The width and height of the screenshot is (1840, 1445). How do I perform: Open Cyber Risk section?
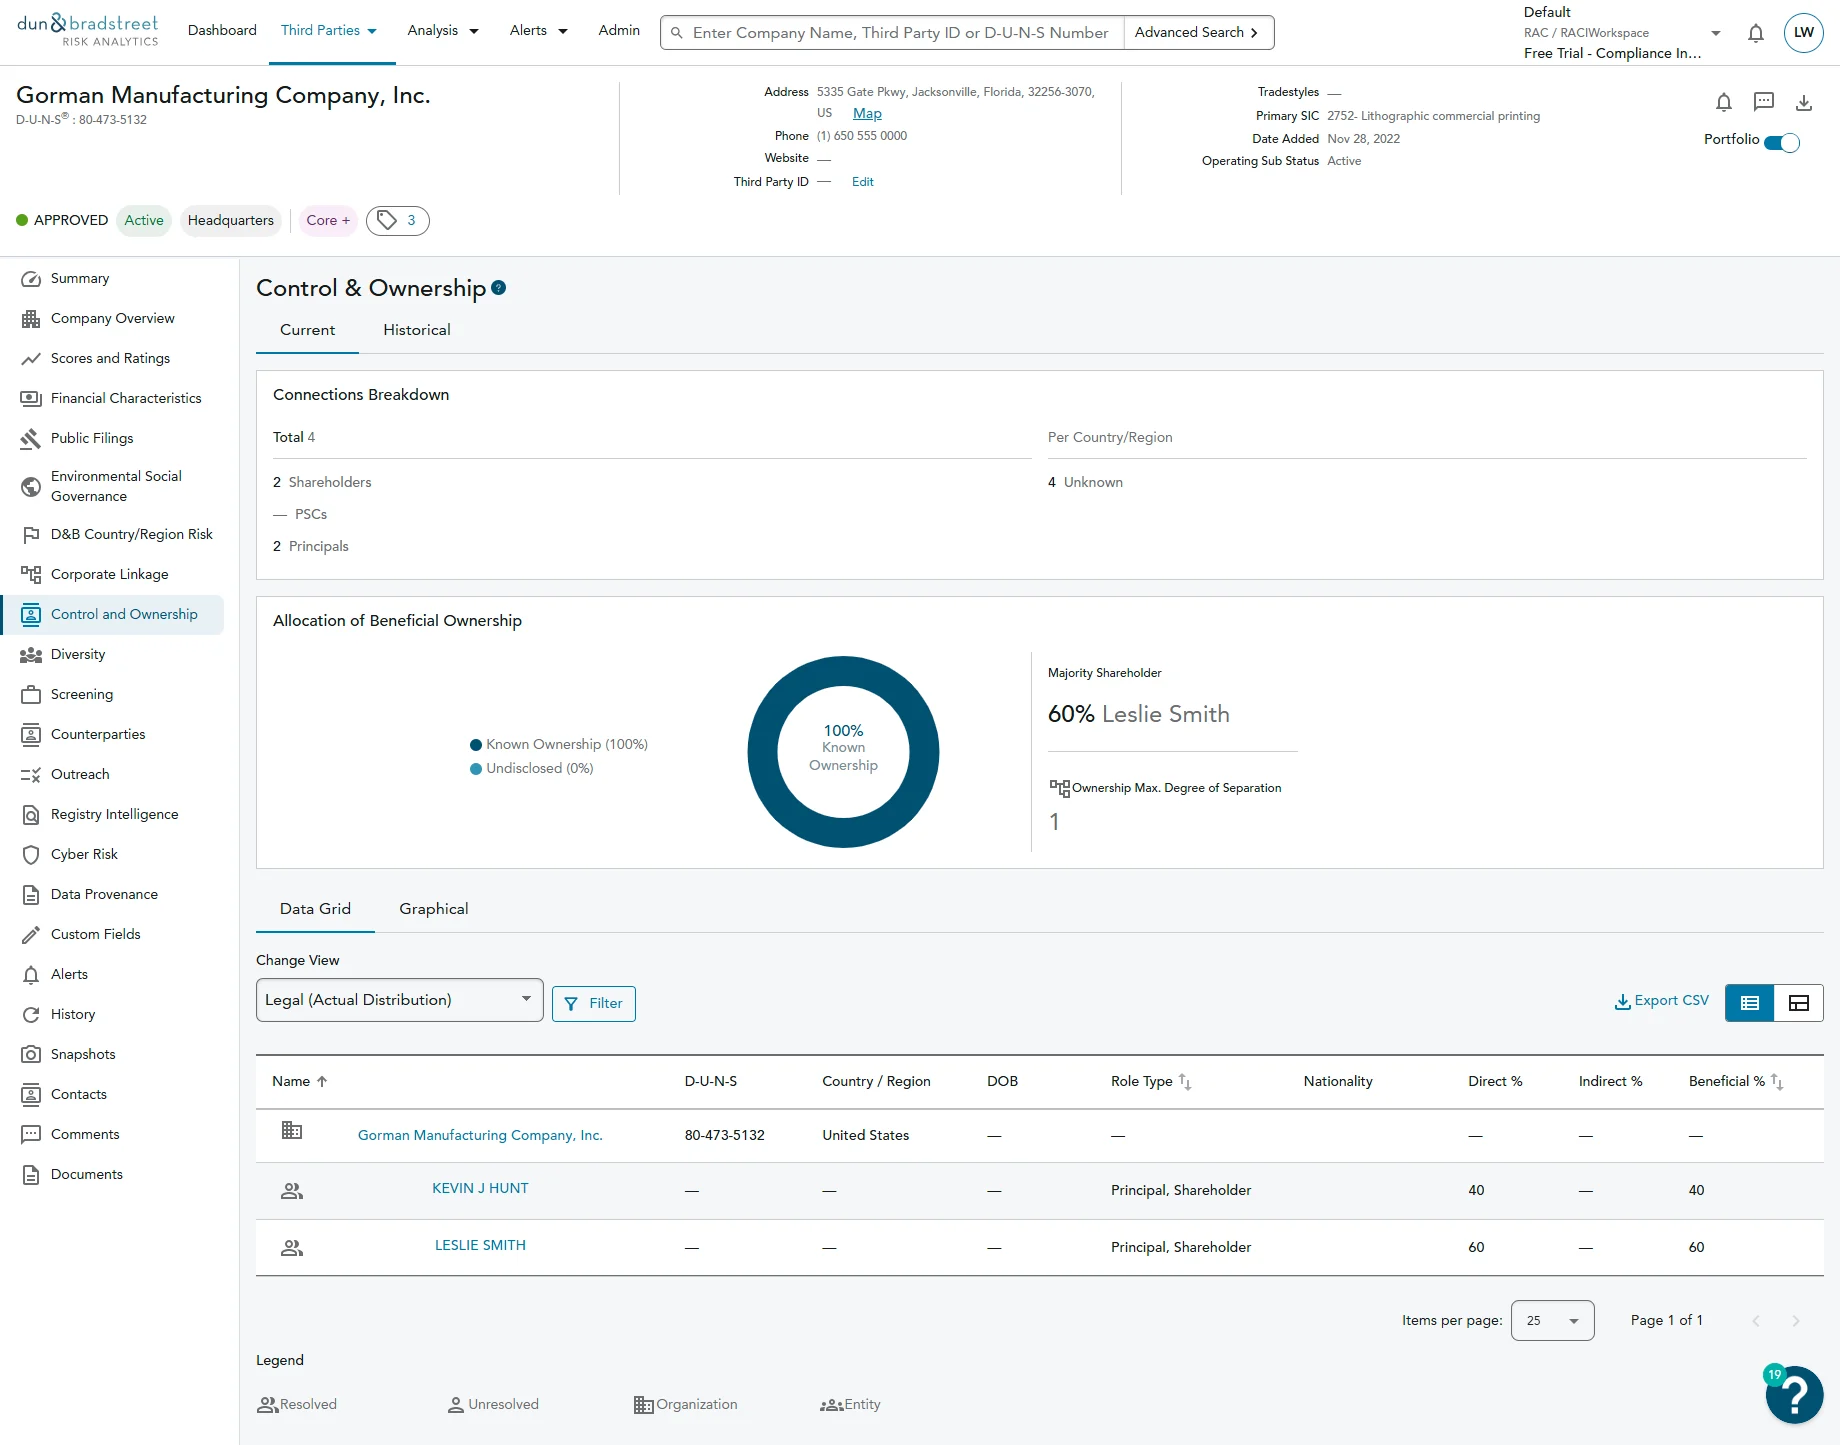84,854
